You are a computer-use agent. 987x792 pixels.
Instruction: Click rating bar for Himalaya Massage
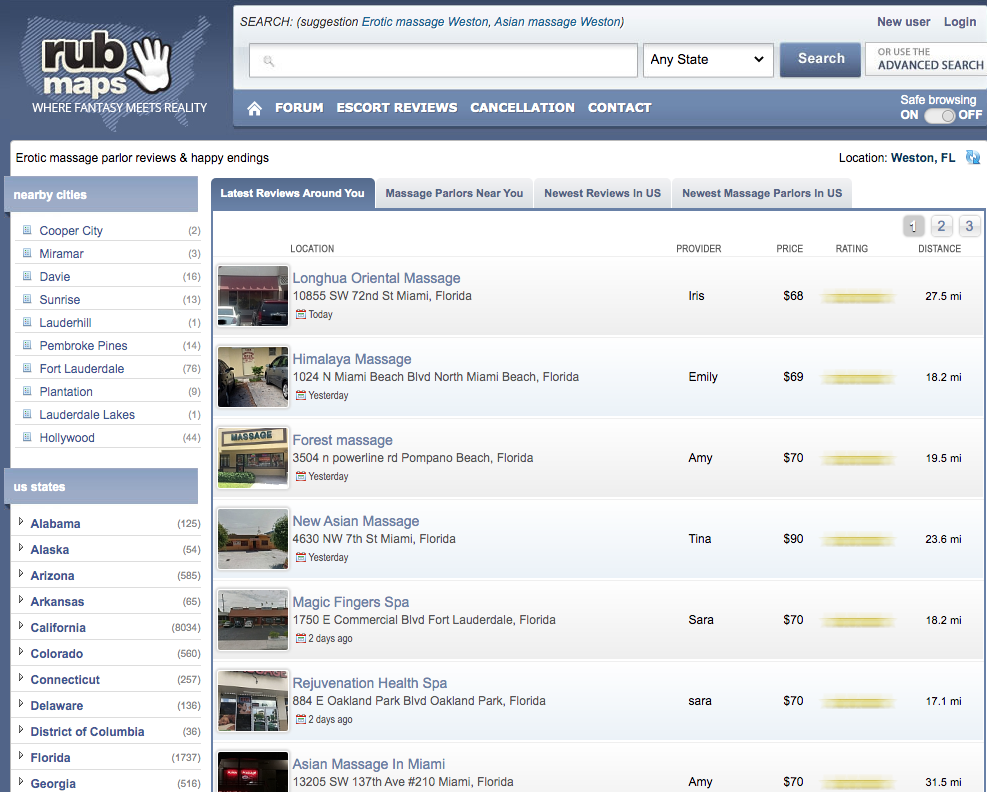(x=857, y=378)
